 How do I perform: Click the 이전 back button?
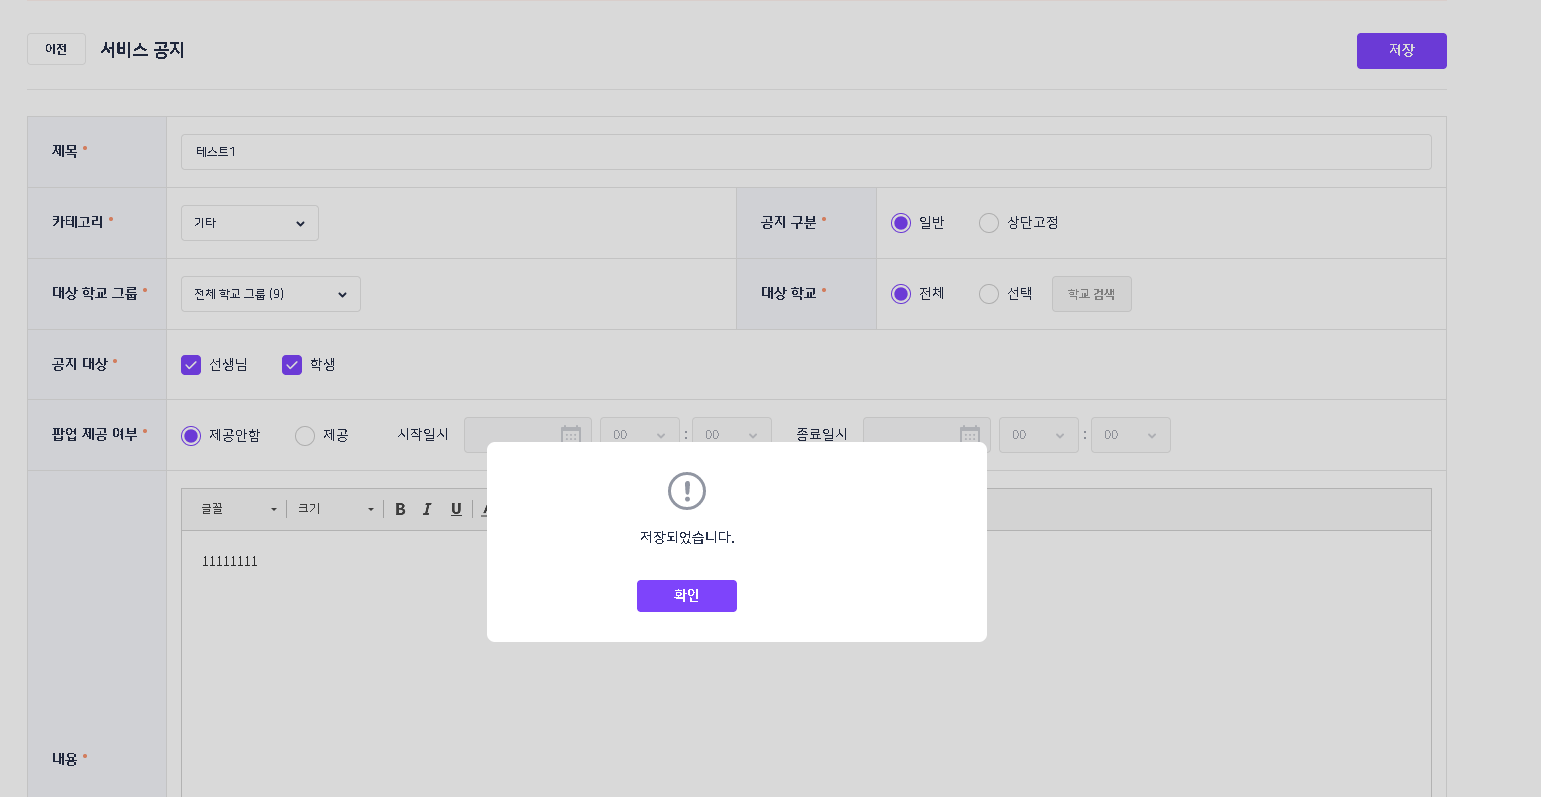[56, 49]
